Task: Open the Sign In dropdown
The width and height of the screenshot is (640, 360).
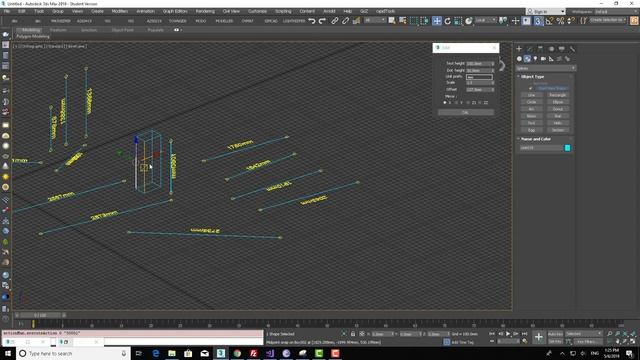Action: pos(545,12)
